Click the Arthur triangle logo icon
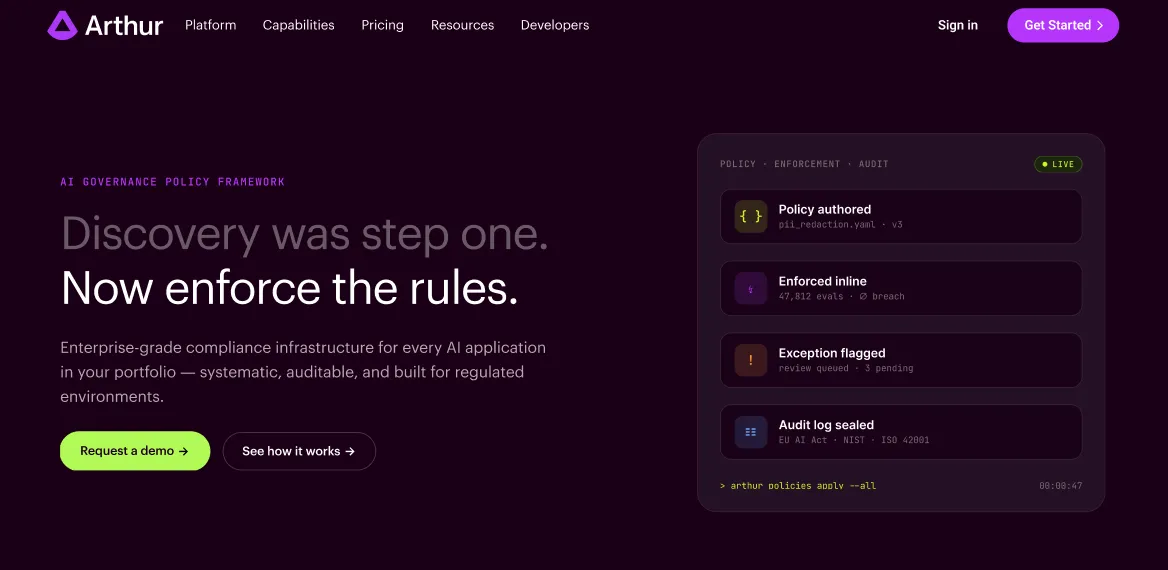The image size is (1168, 570). coord(63,25)
